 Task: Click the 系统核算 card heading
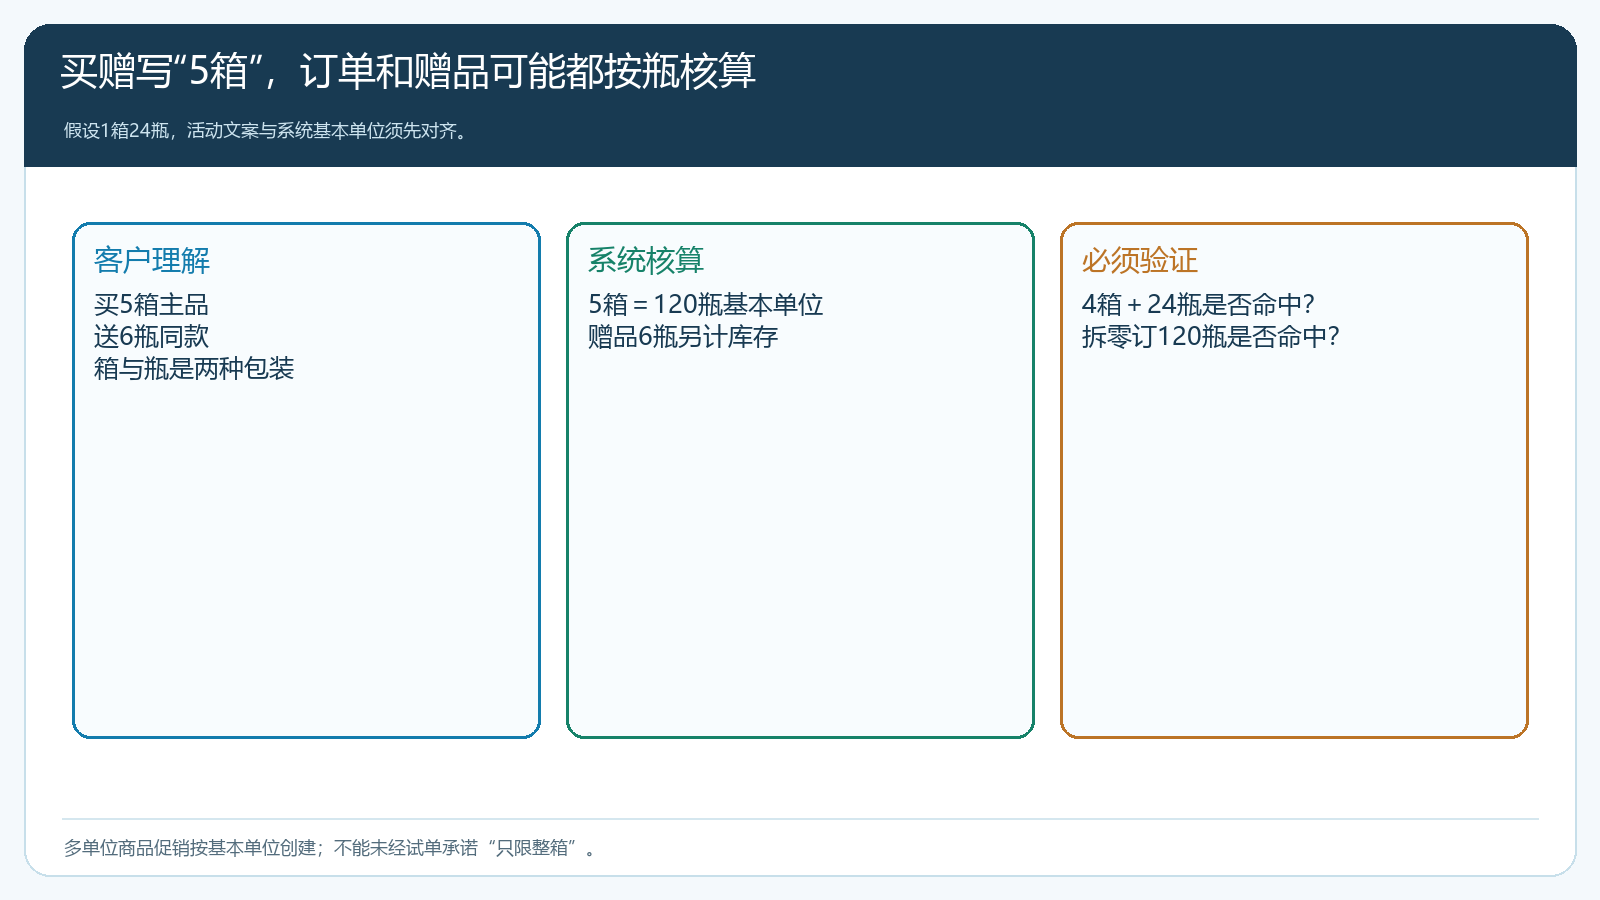coord(646,260)
